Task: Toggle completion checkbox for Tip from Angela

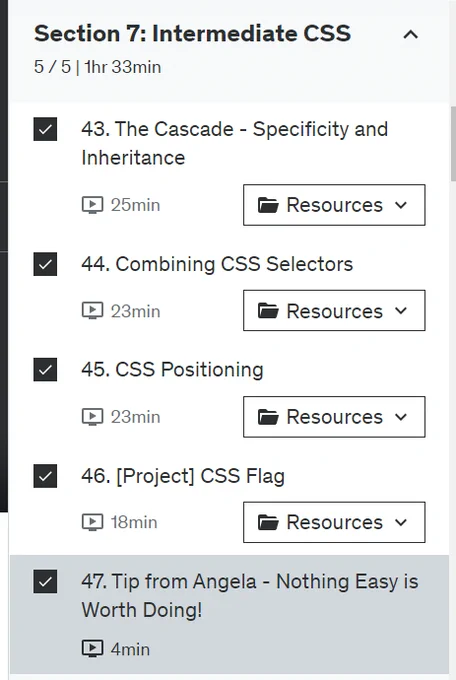Action: coord(45,582)
